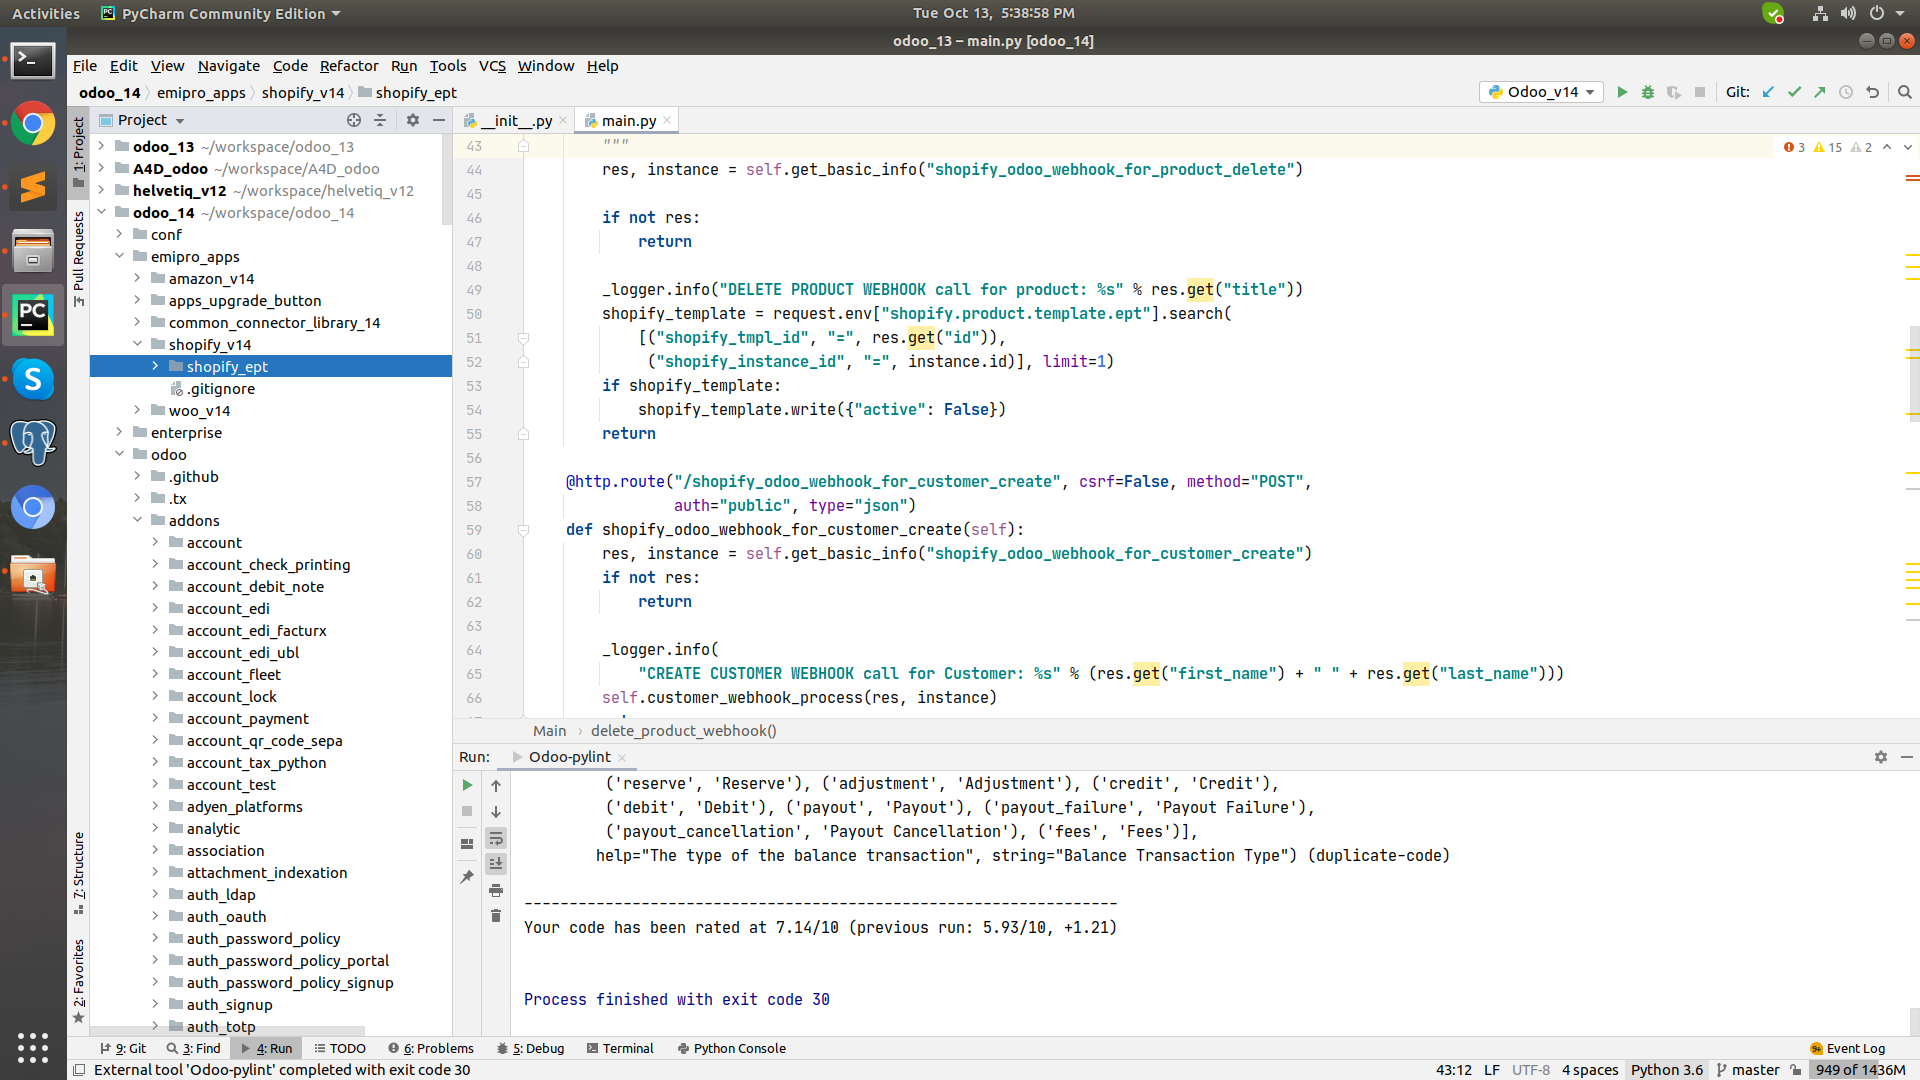1920x1080 pixels.
Task: Toggle scroll to end in Run console
Action: coord(496,864)
